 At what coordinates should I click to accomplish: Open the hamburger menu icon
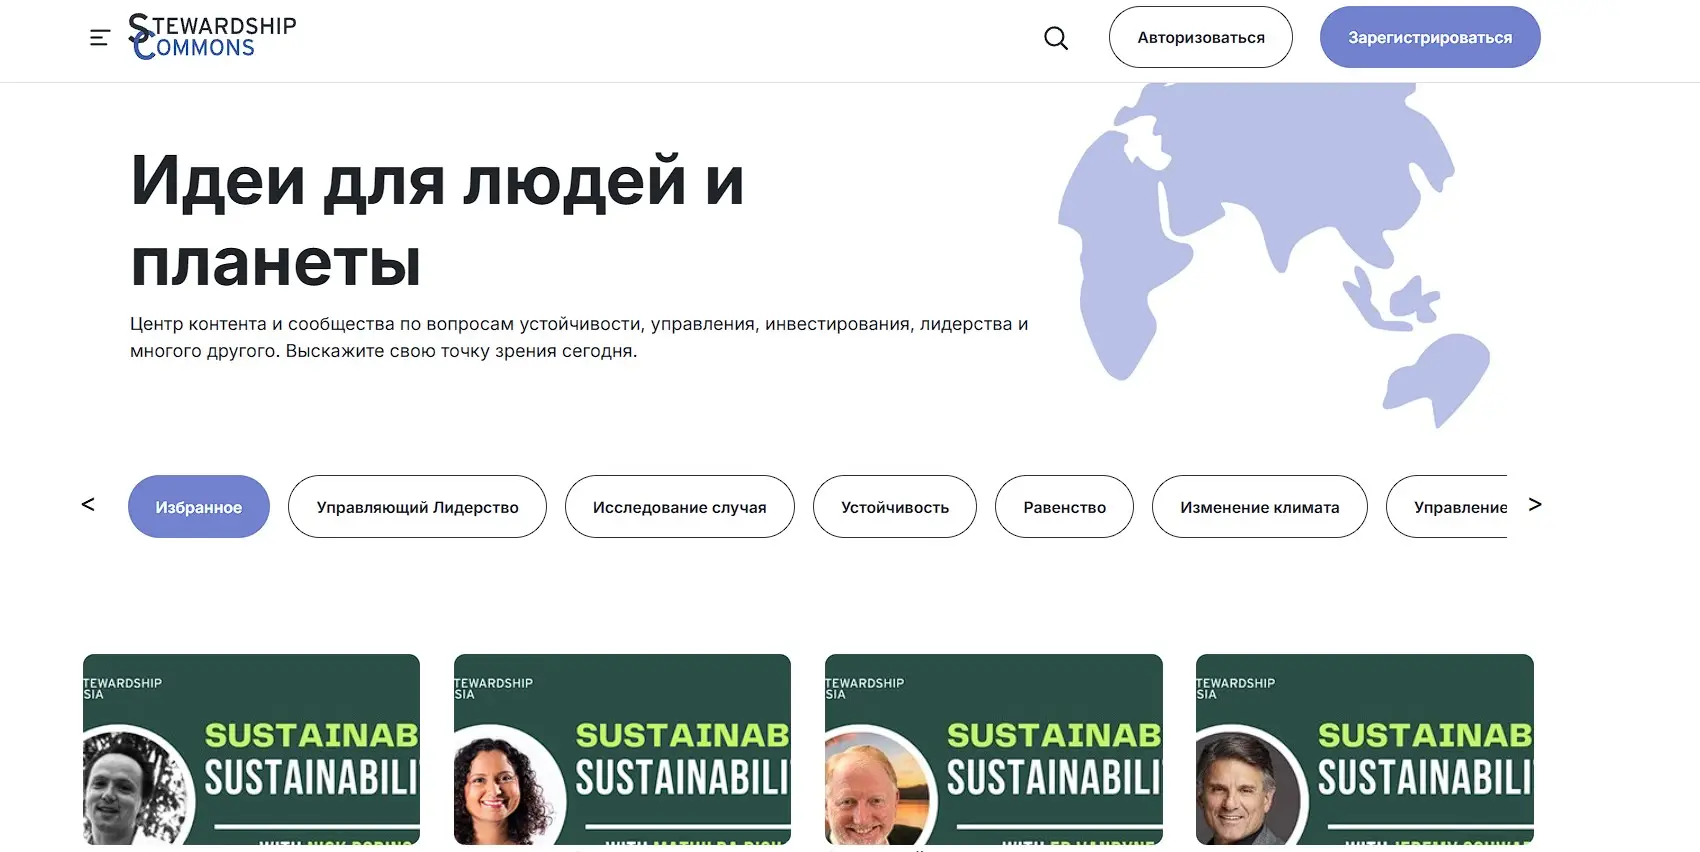(x=100, y=38)
